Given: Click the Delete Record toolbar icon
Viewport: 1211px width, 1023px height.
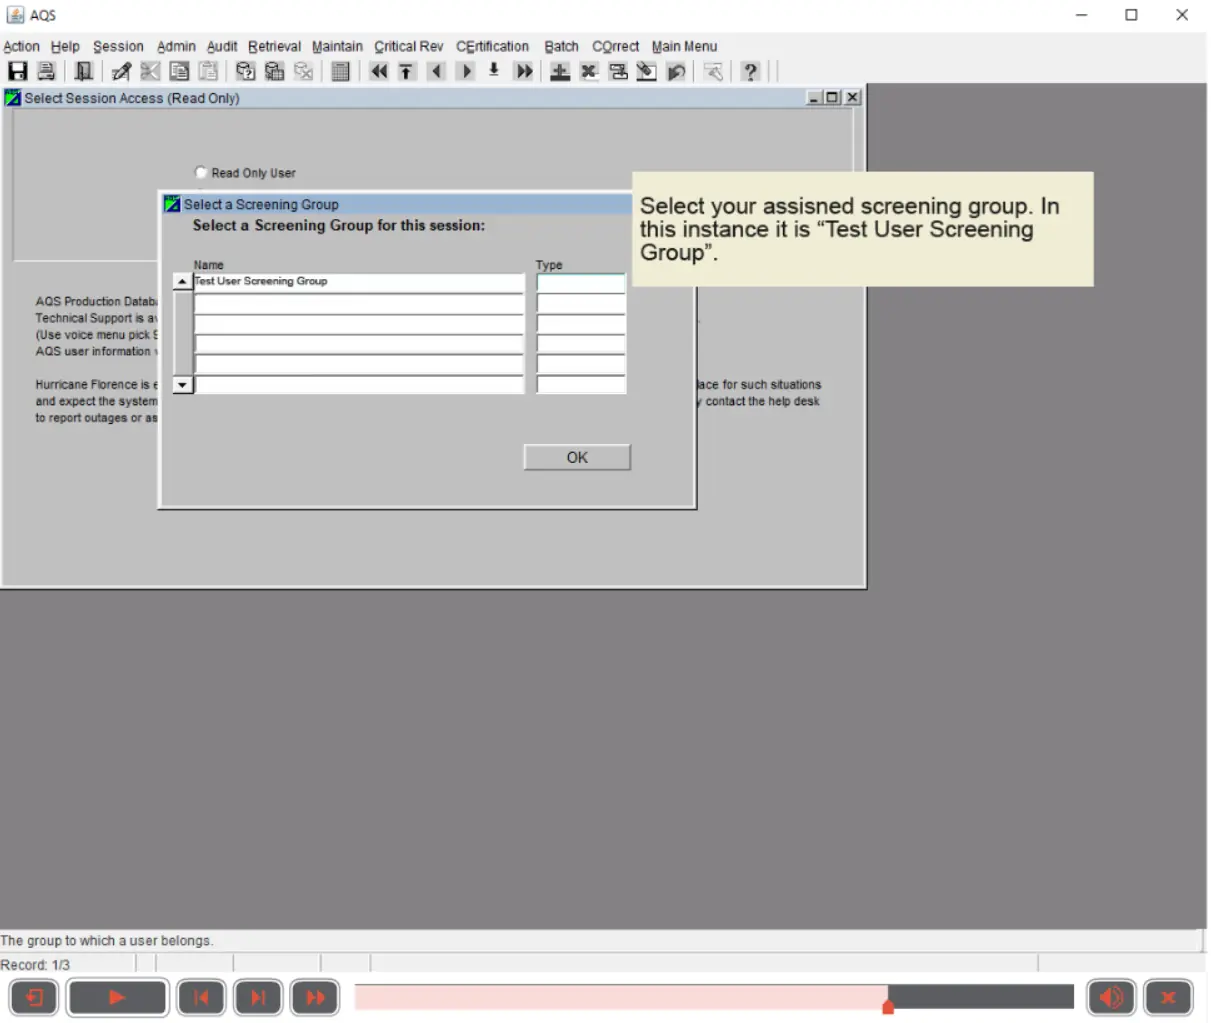Looking at the screenshot, I should [589, 71].
